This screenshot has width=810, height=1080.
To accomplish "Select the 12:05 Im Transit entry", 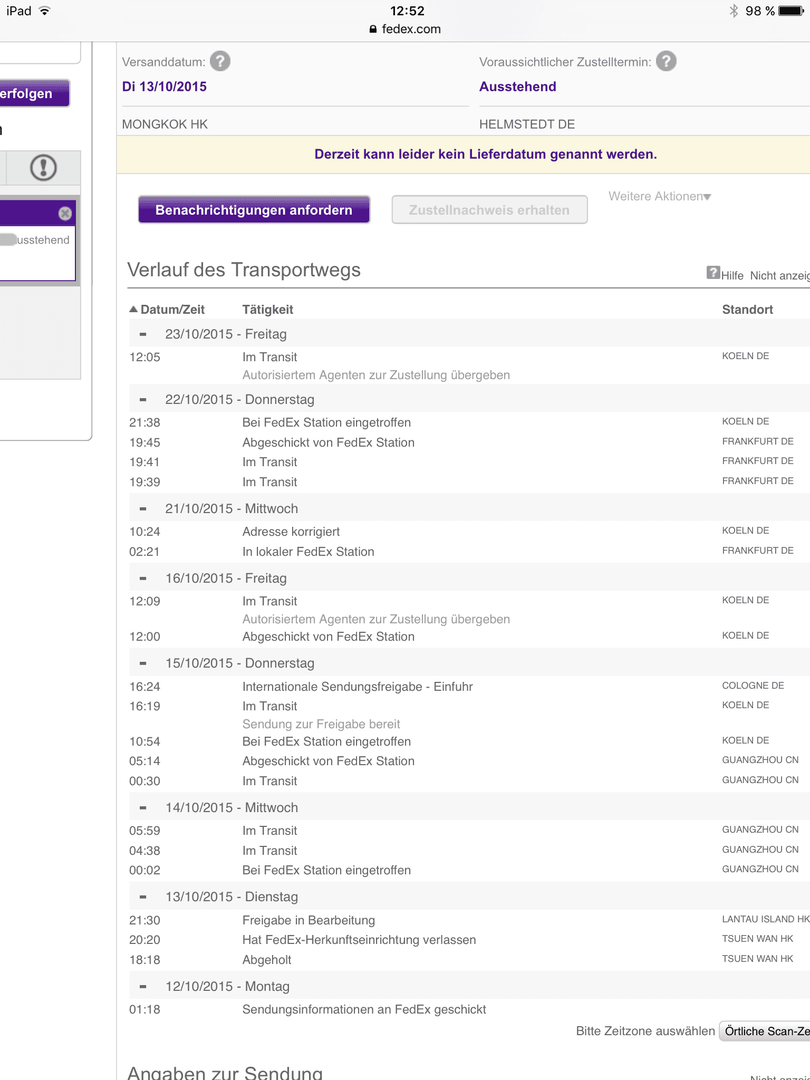I will (x=270, y=357).
